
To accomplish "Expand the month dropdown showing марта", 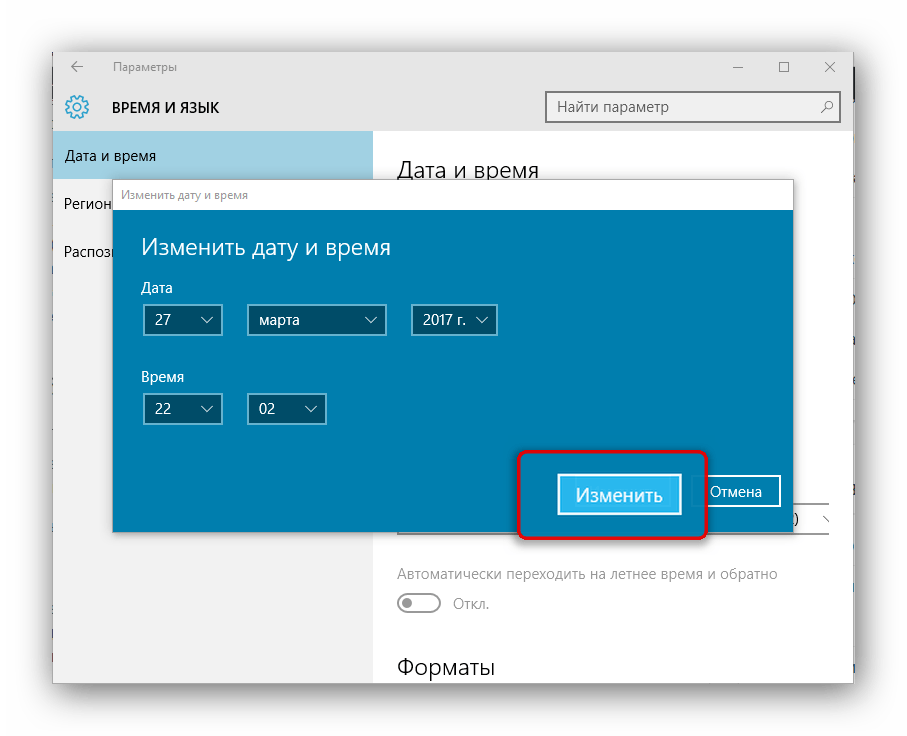I will click(x=316, y=320).
